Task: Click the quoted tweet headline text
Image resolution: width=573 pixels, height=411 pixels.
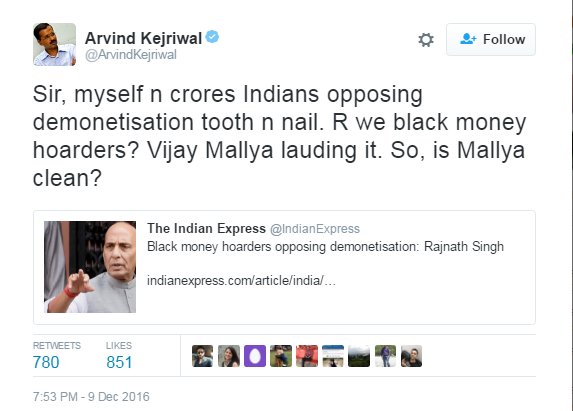Action: (x=325, y=247)
